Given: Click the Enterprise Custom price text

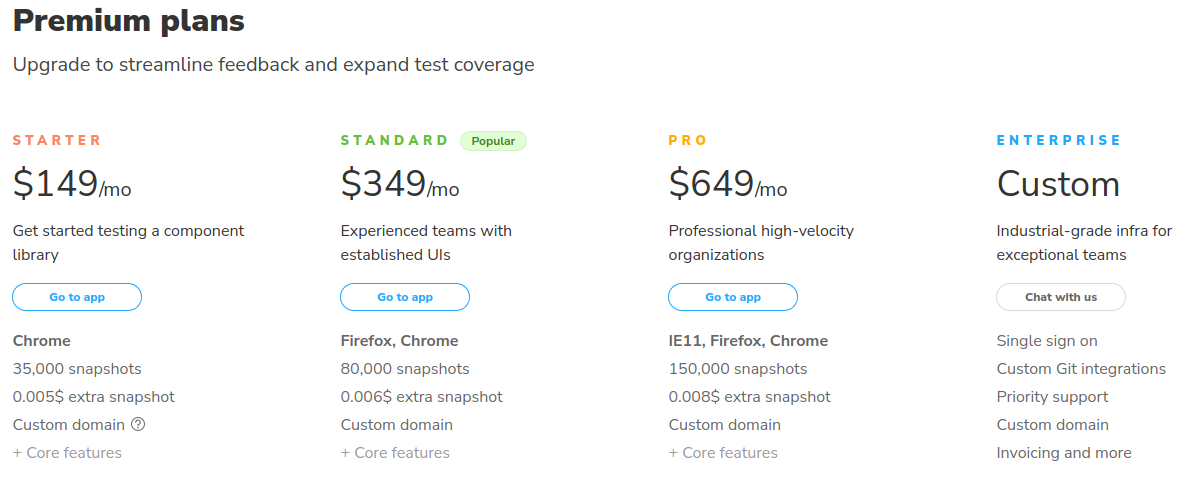Looking at the screenshot, I should tap(1058, 185).
